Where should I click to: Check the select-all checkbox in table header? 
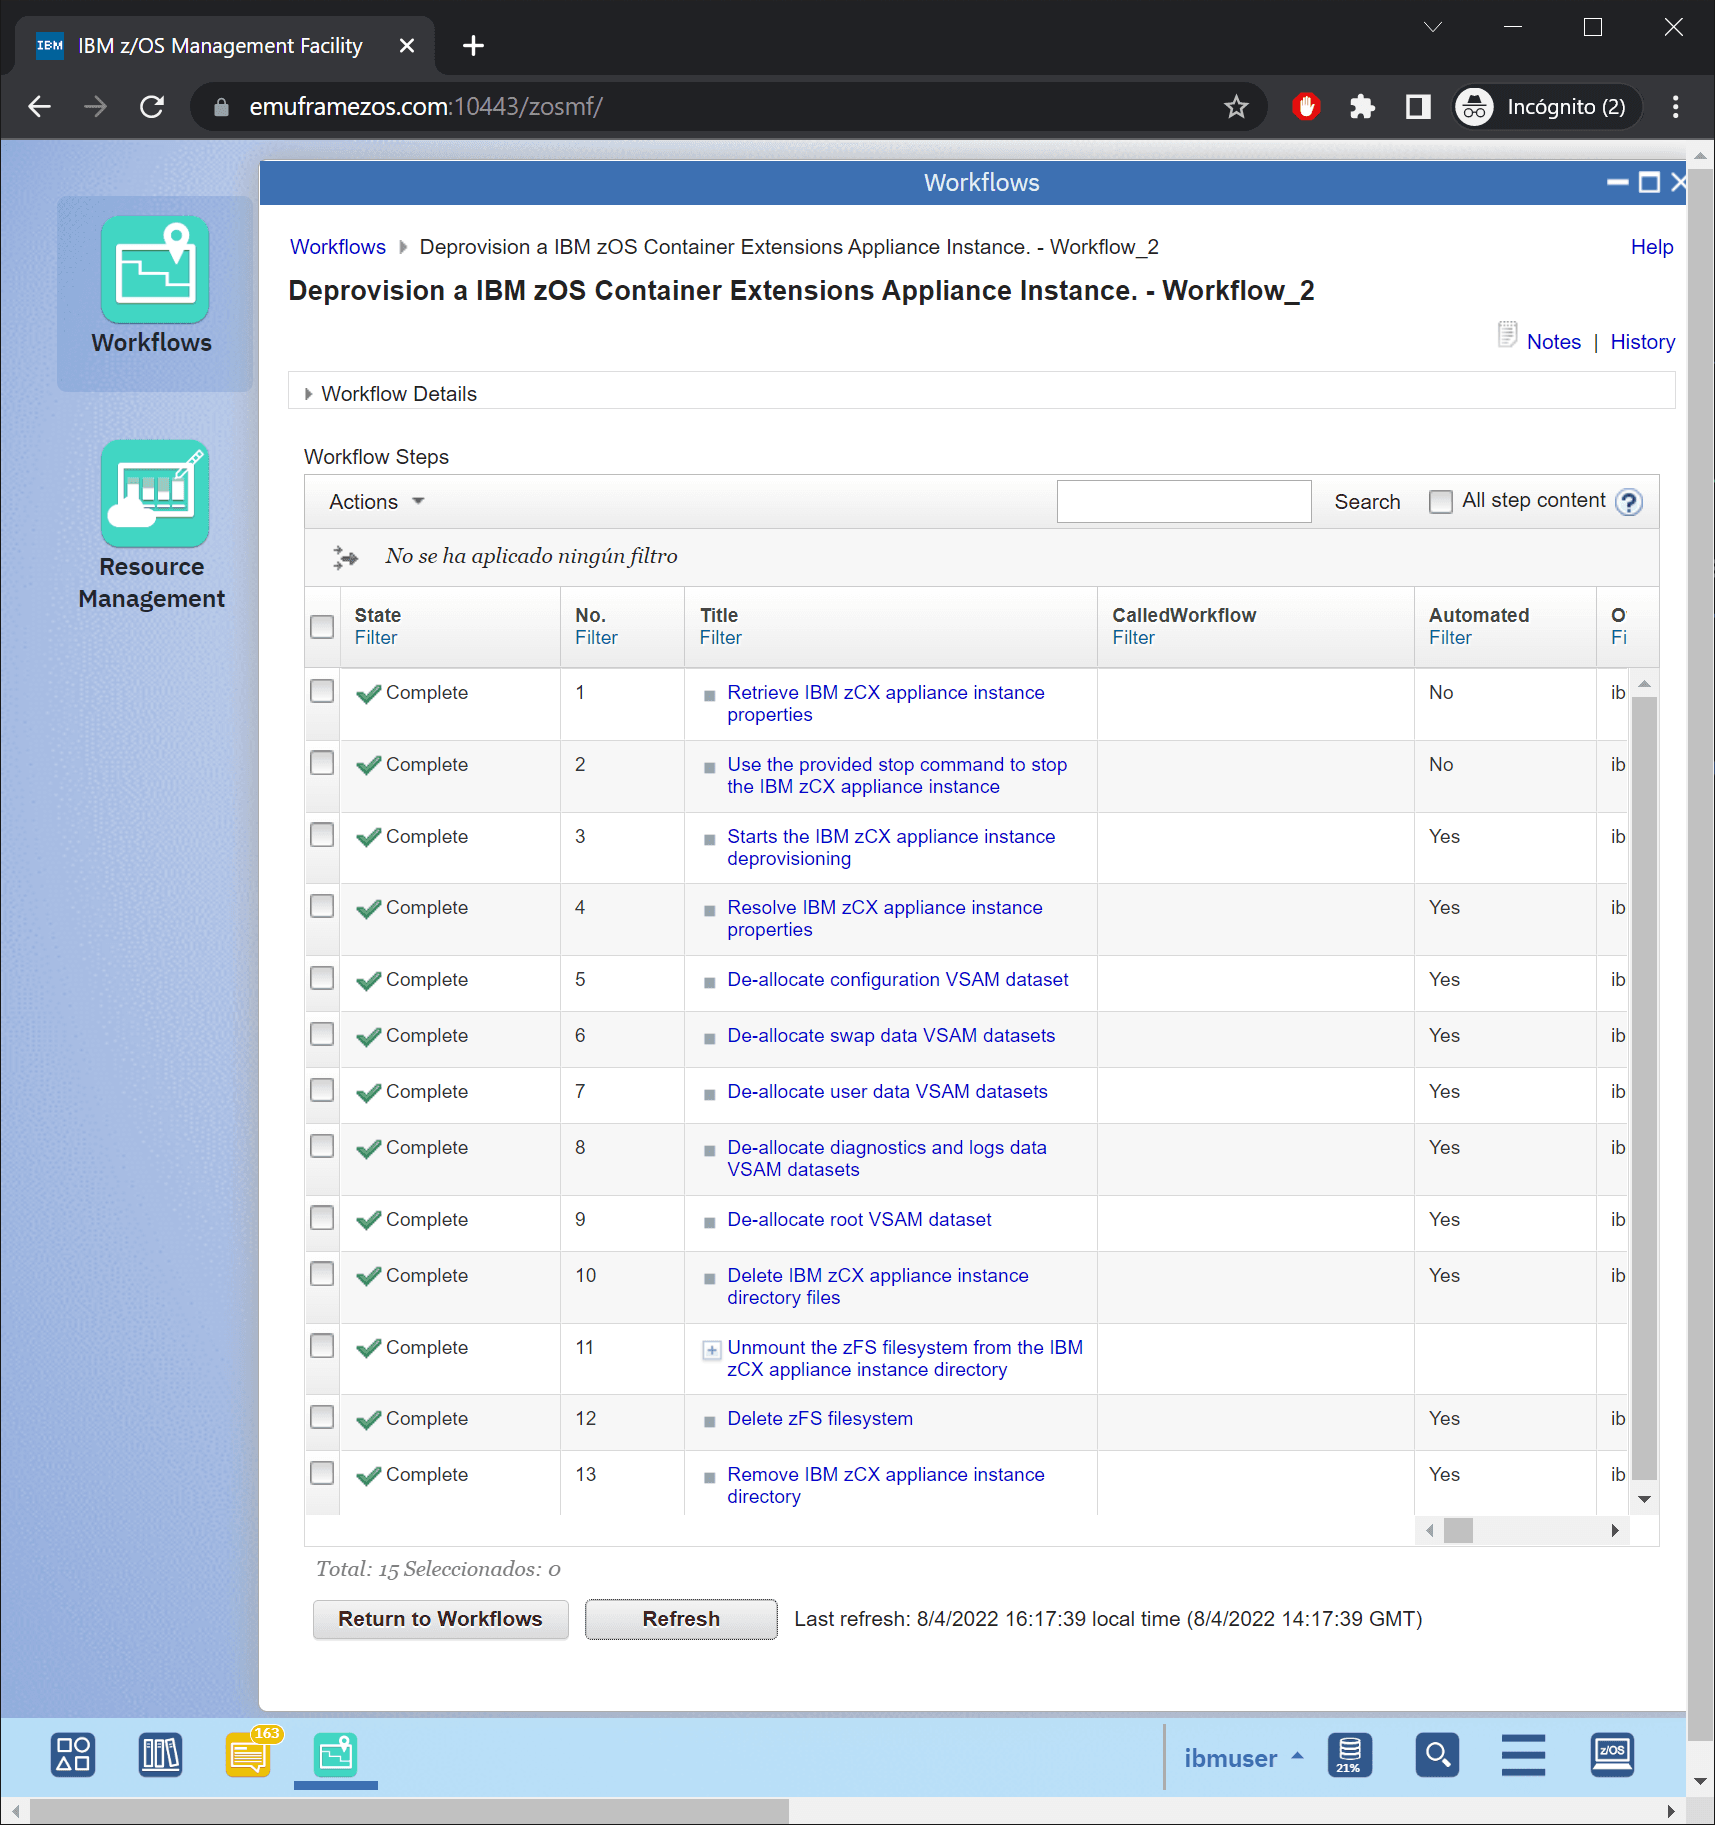pos(322,627)
